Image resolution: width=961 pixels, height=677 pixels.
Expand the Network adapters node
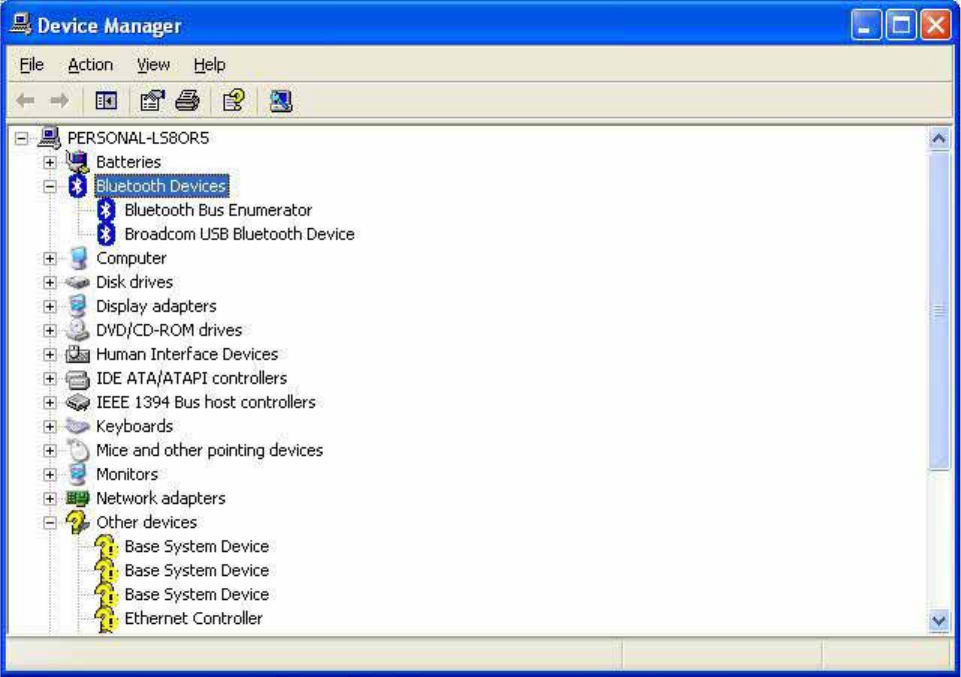point(50,499)
